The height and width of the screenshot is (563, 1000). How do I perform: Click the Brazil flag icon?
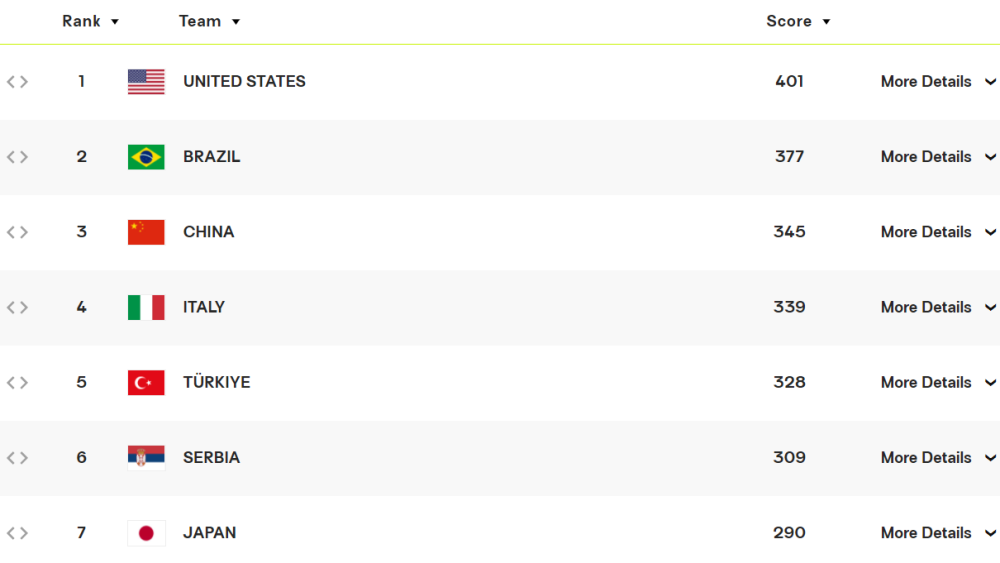tap(146, 157)
